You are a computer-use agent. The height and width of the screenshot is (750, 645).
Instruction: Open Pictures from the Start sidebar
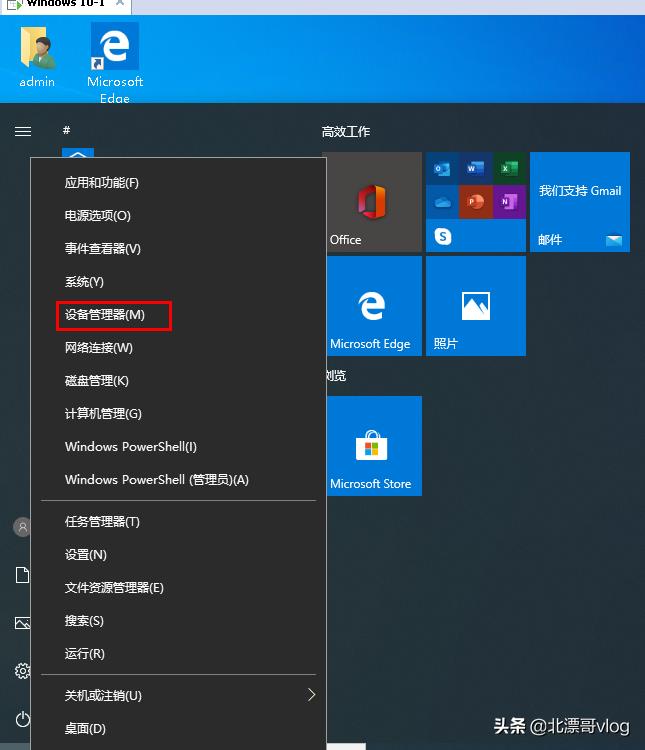22,623
